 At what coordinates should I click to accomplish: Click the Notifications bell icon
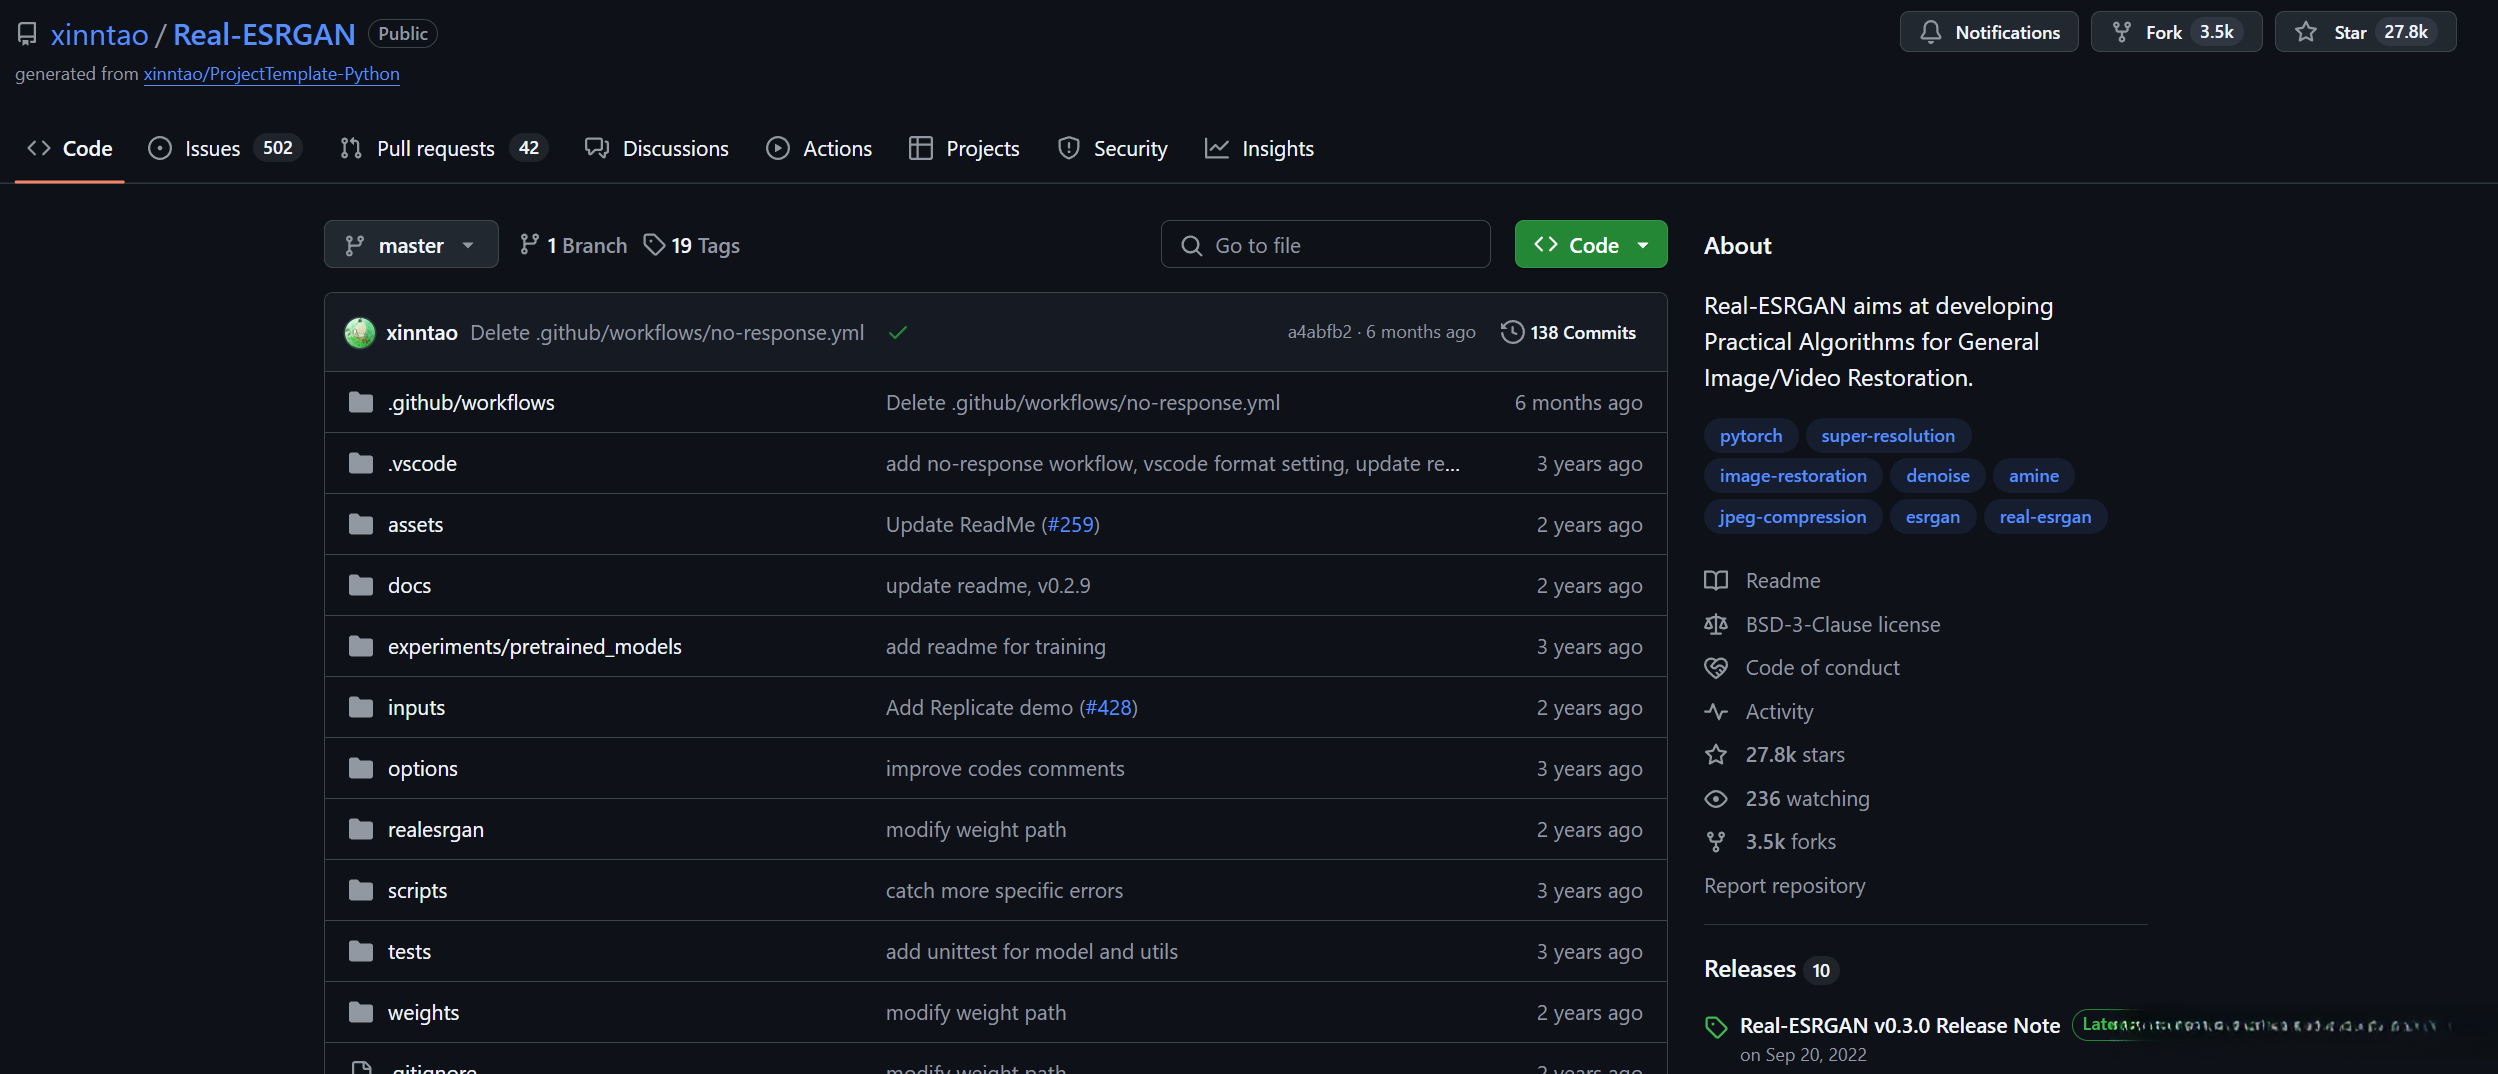1930,33
